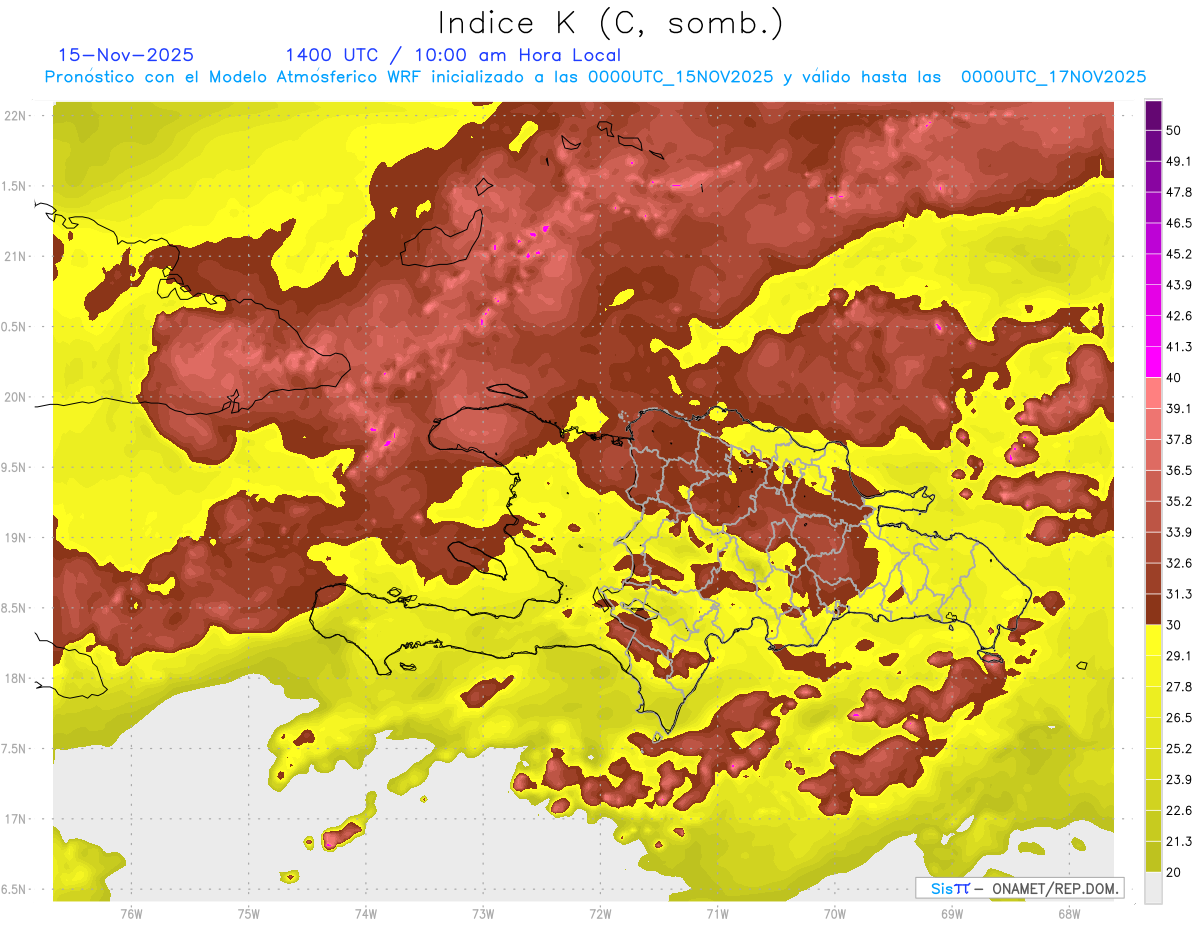Click the colorbar value '31.3'

pos(1178,594)
